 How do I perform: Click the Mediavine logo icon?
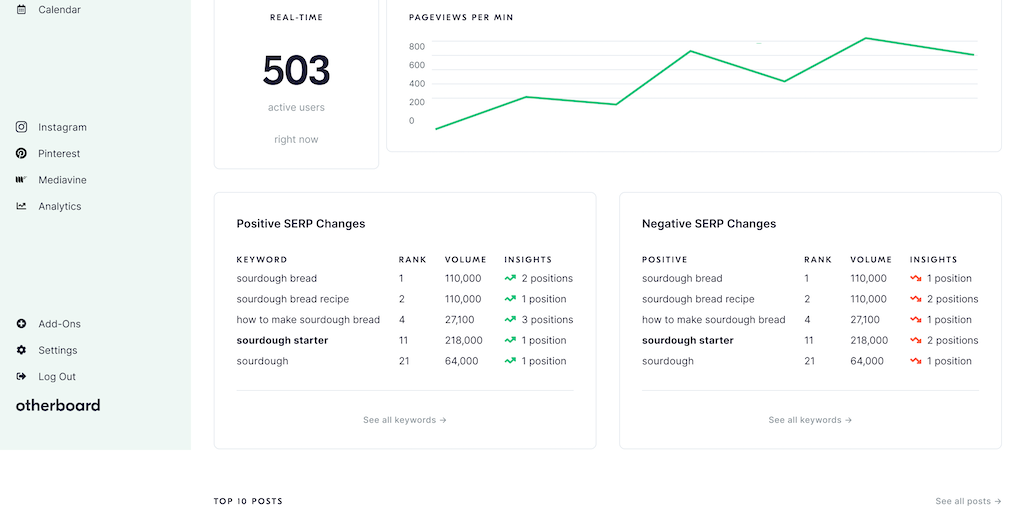coord(21,180)
